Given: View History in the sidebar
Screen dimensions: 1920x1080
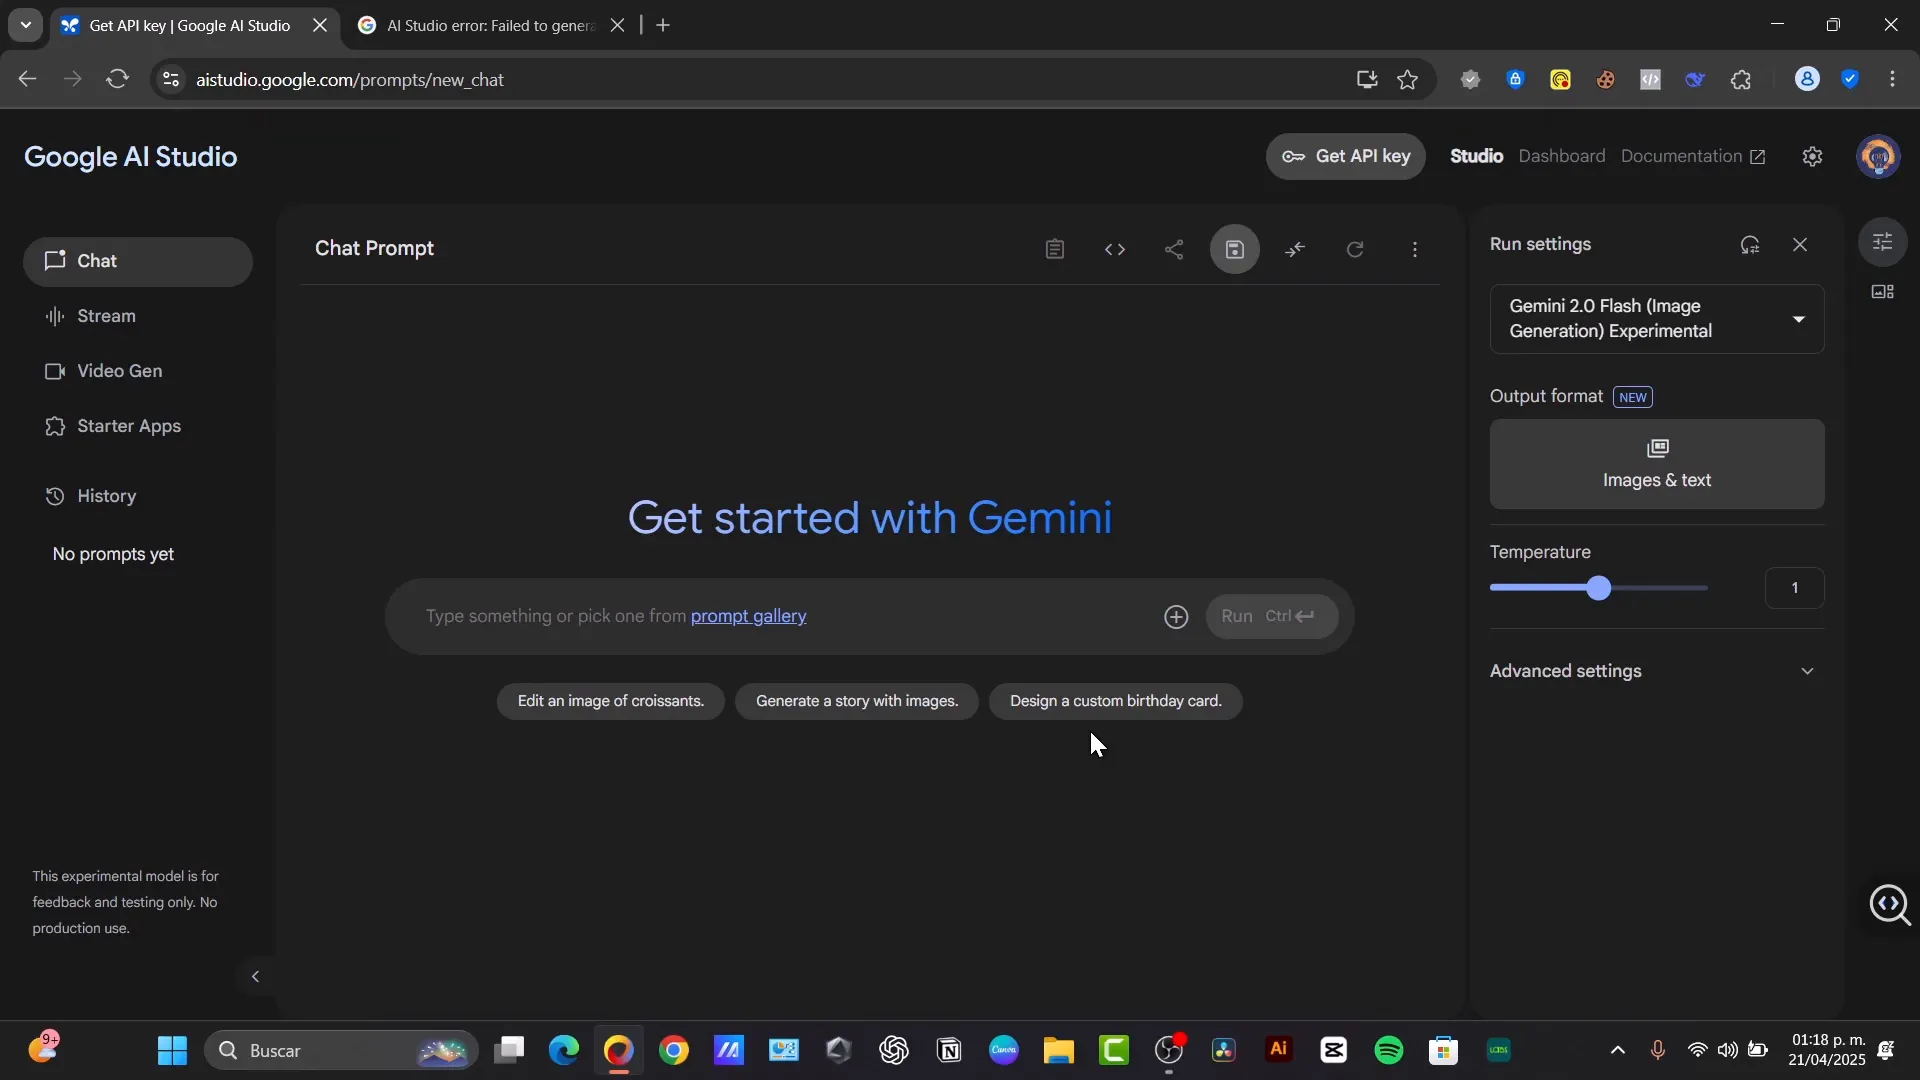Looking at the screenshot, I should click(106, 495).
